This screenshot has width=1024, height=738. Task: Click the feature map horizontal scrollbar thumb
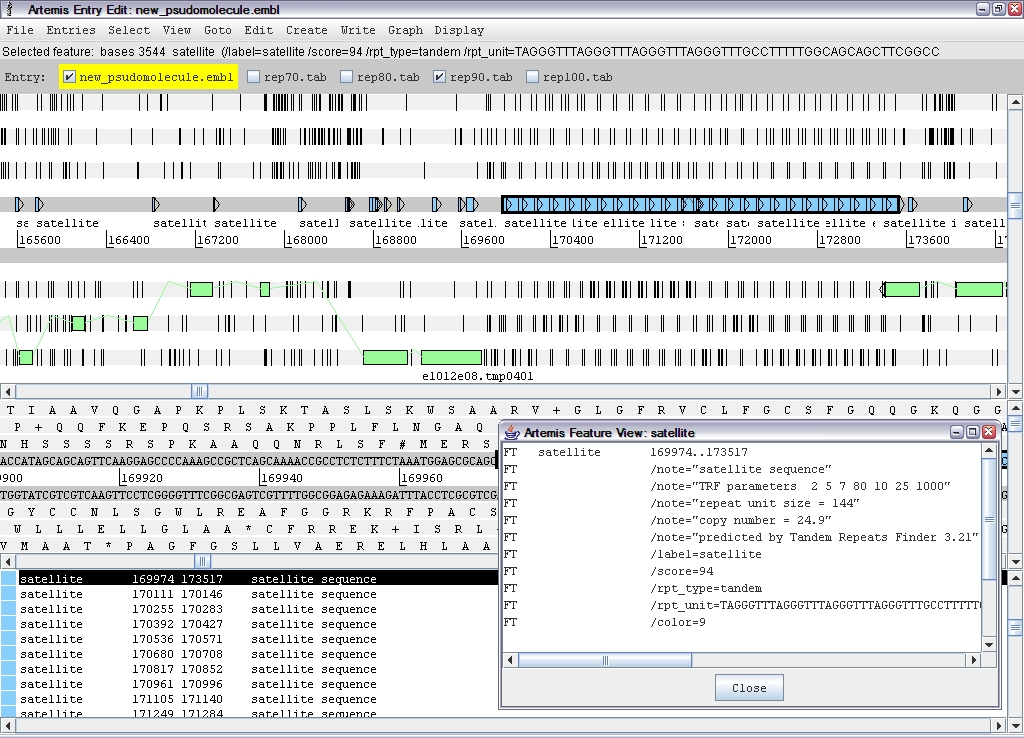click(200, 391)
